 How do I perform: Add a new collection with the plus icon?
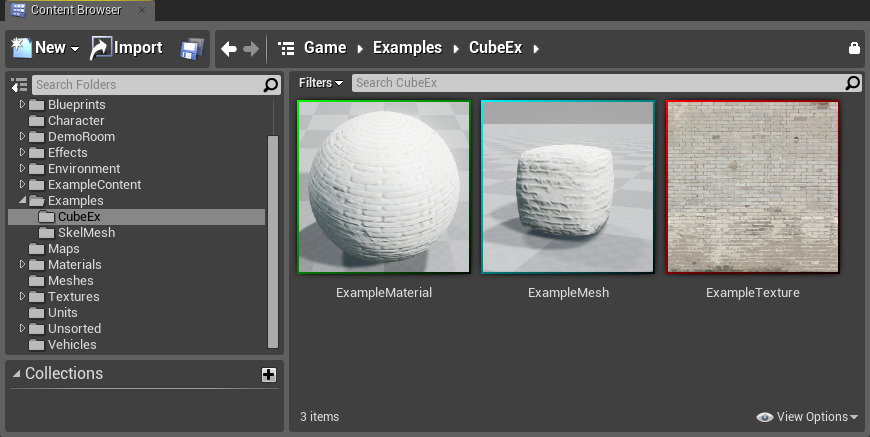pos(268,374)
